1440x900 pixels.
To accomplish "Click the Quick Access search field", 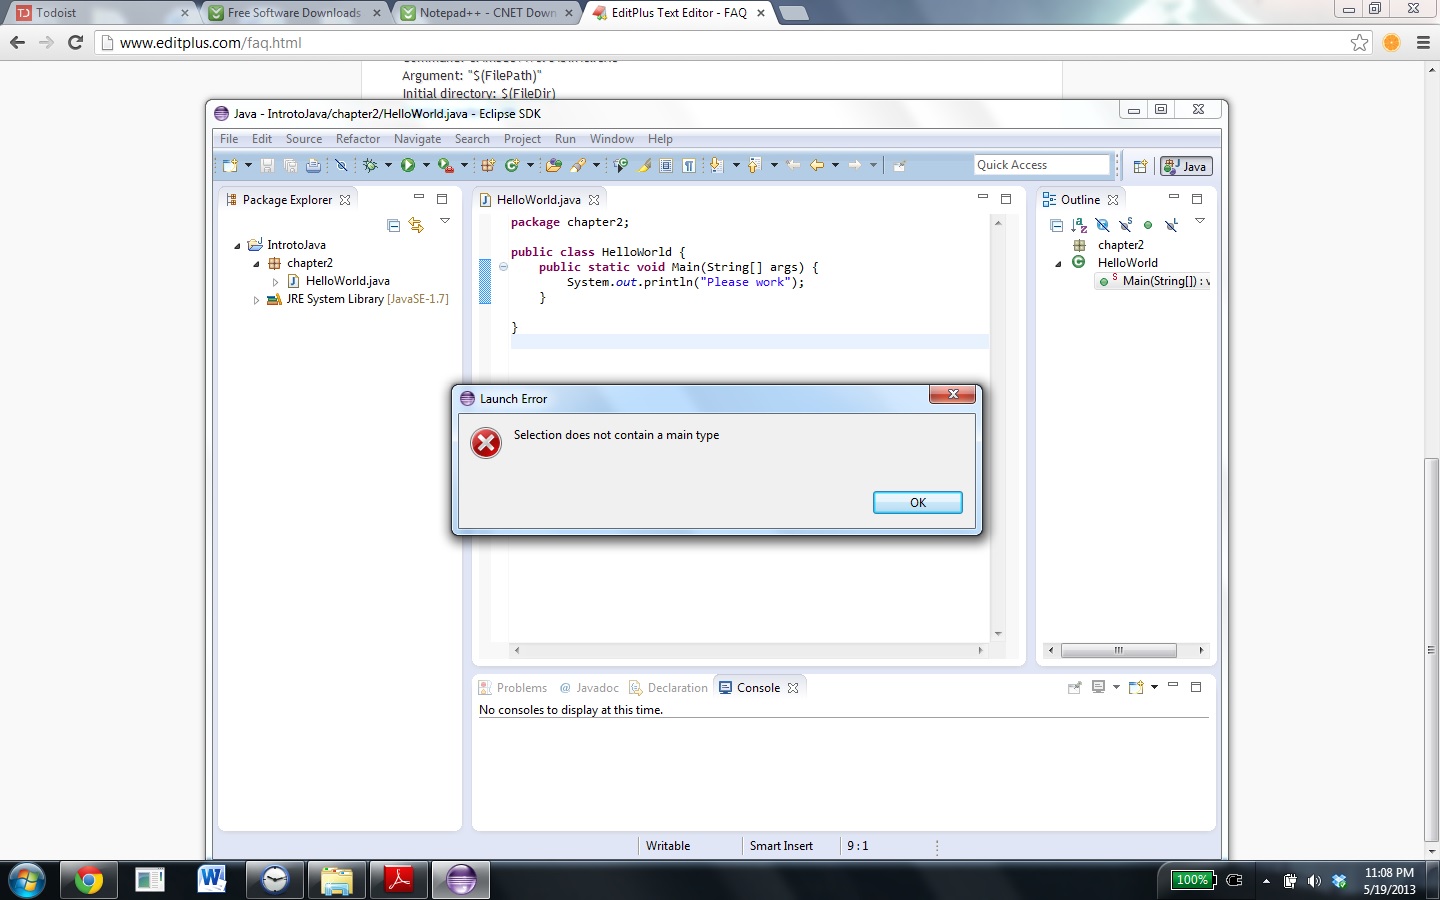I will tap(1041, 165).
